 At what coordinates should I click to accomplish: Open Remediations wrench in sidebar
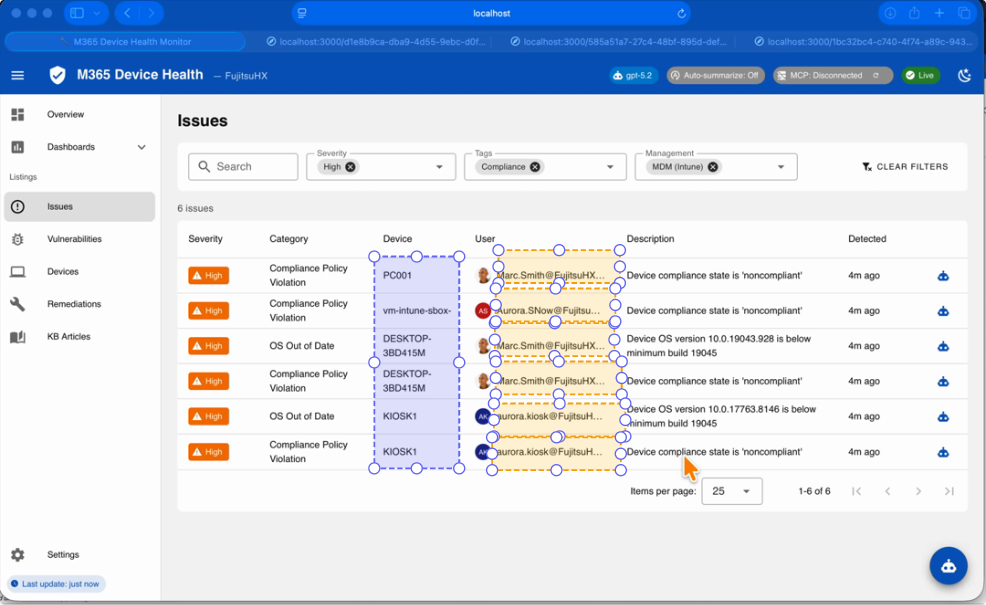(18, 304)
